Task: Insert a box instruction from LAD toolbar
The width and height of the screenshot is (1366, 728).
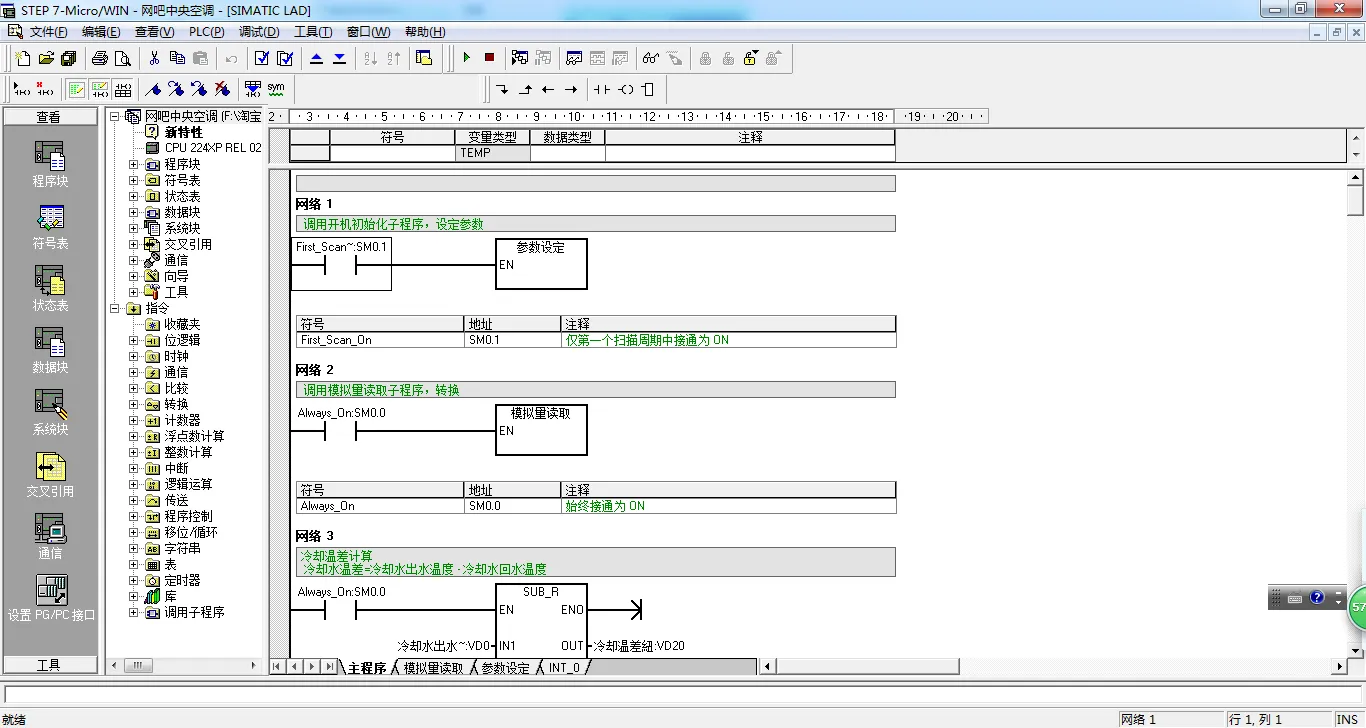Action: (648, 89)
